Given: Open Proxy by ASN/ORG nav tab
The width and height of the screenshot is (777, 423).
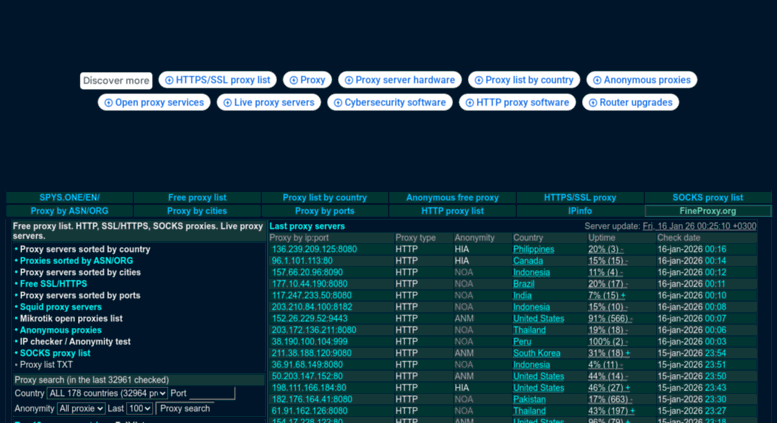Looking at the screenshot, I should tap(69, 211).
